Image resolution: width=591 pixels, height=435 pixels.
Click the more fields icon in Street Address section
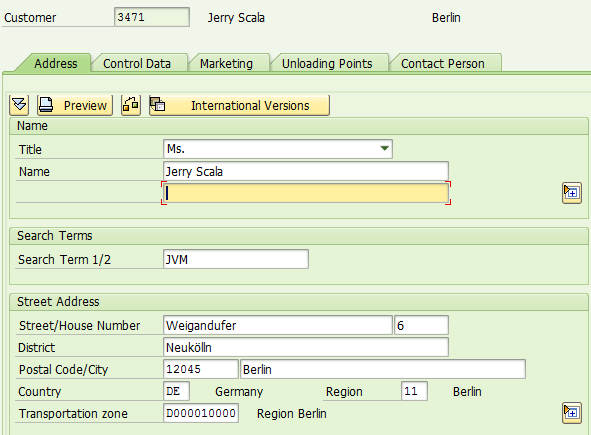[572, 413]
